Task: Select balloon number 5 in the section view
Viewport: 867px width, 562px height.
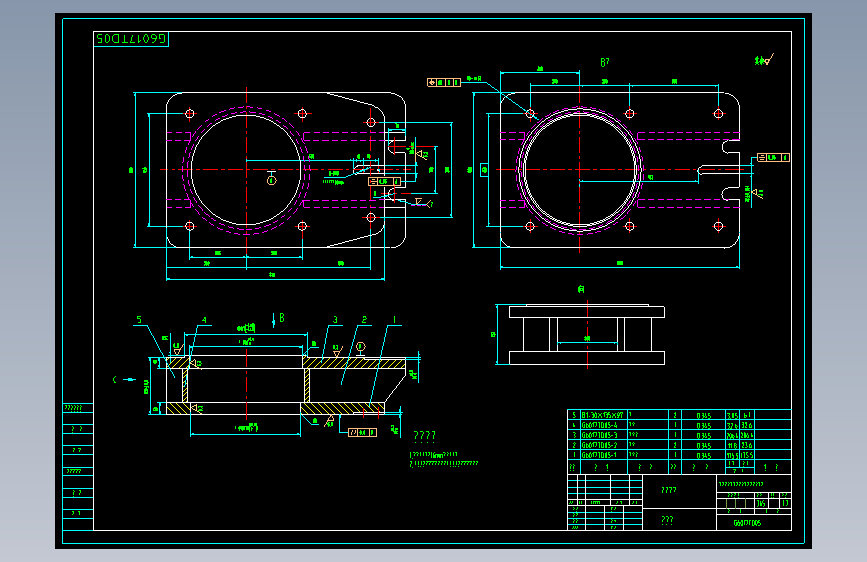Action: [x=139, y=320]
